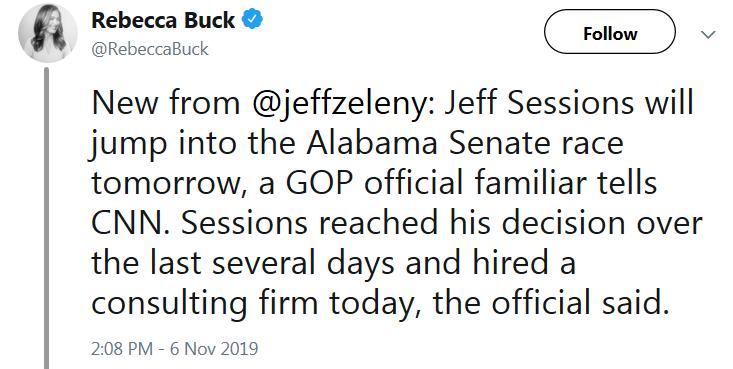The width and height of the screenshot is (733, 369).
Task: Click 'the official said.' closing words
Action: pos(552,303)
